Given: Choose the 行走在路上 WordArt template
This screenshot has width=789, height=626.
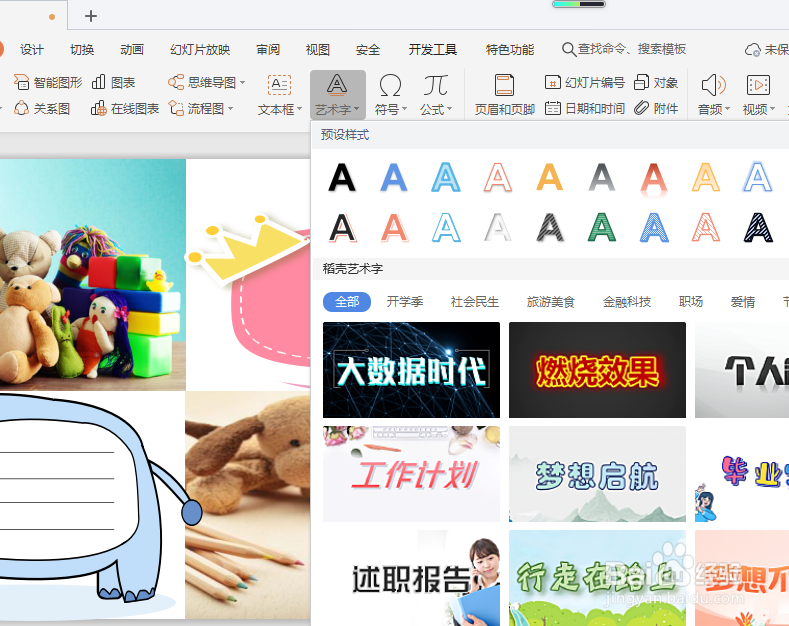Looking at the screenshot, I should pyautogui.click(x=597, y=578).
